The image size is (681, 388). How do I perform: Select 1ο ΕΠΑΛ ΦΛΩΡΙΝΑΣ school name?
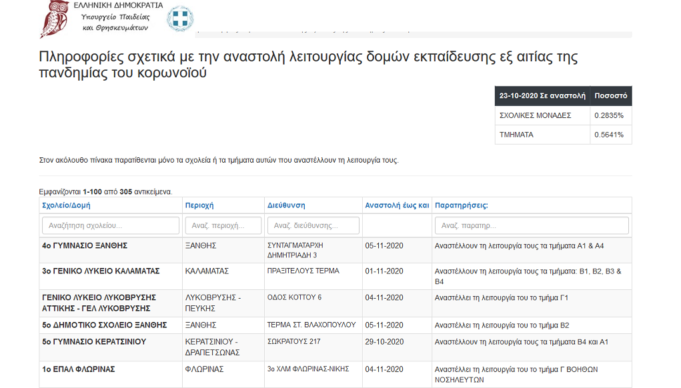pos(79,369)
